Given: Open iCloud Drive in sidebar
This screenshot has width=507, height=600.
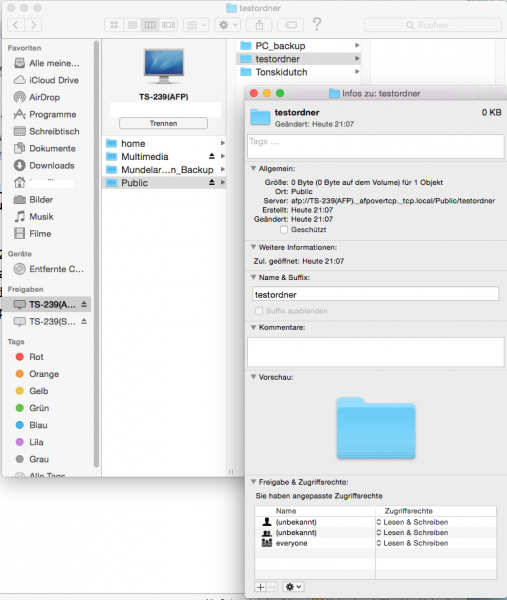Looking at the screenshot, I should click(x=47, y=80).
